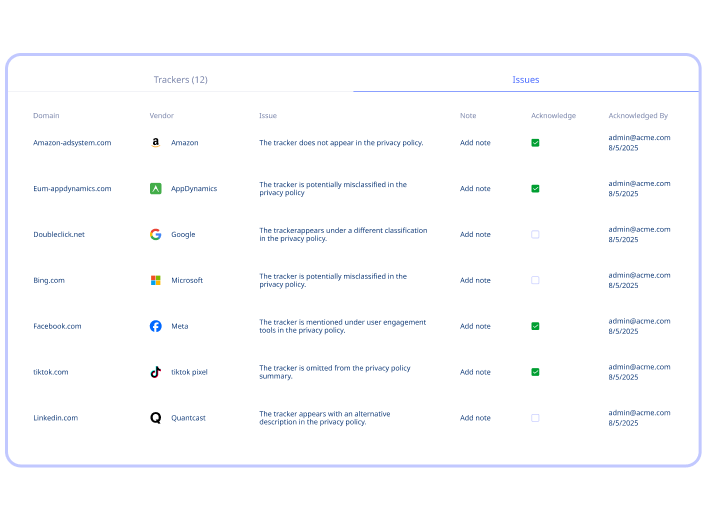
Task: Check Acknowledge box for Linkedin.com row
Action: [535, 418]
